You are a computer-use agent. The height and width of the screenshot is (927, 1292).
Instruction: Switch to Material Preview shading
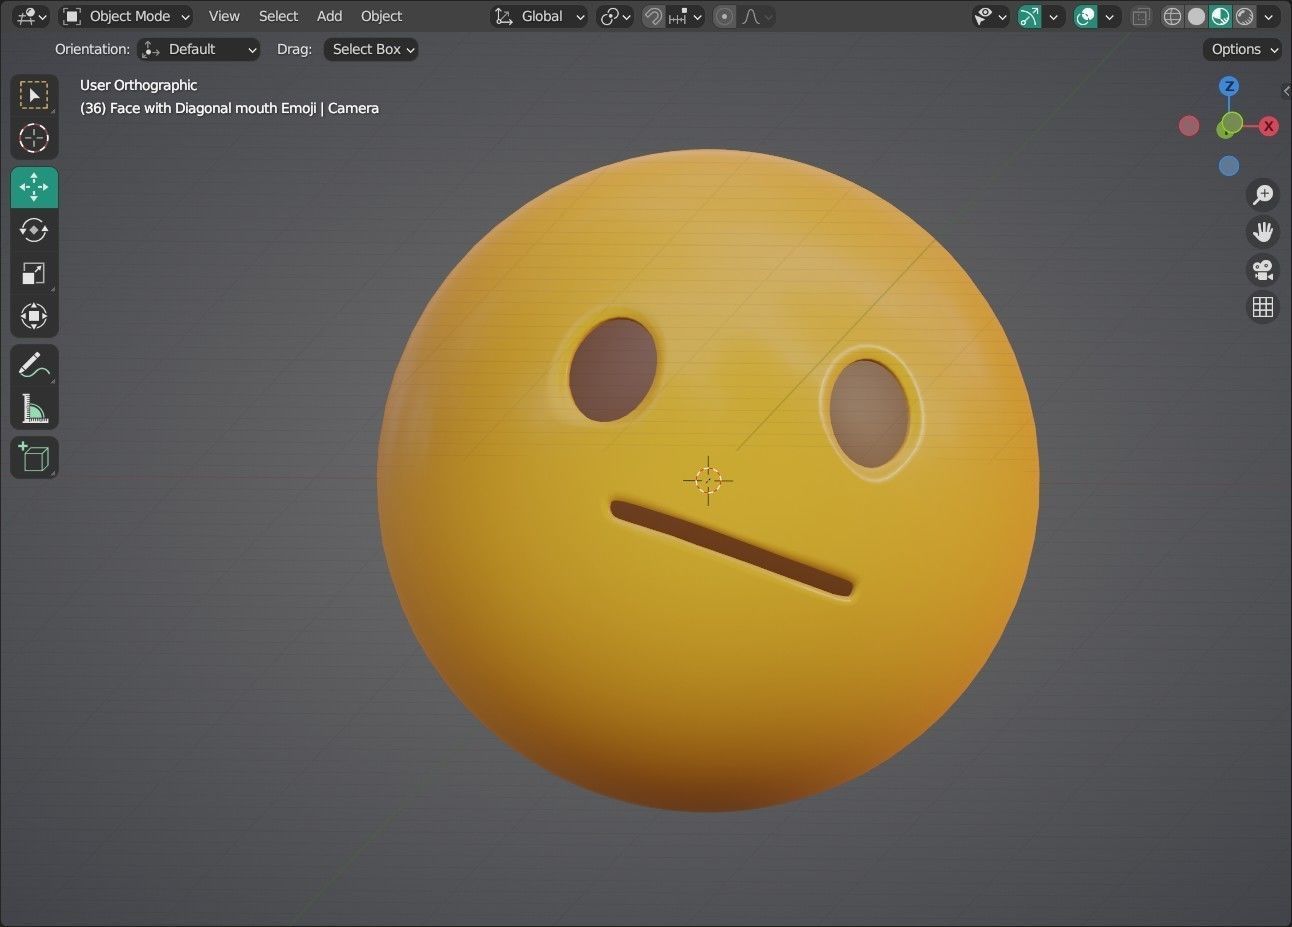1220,16
